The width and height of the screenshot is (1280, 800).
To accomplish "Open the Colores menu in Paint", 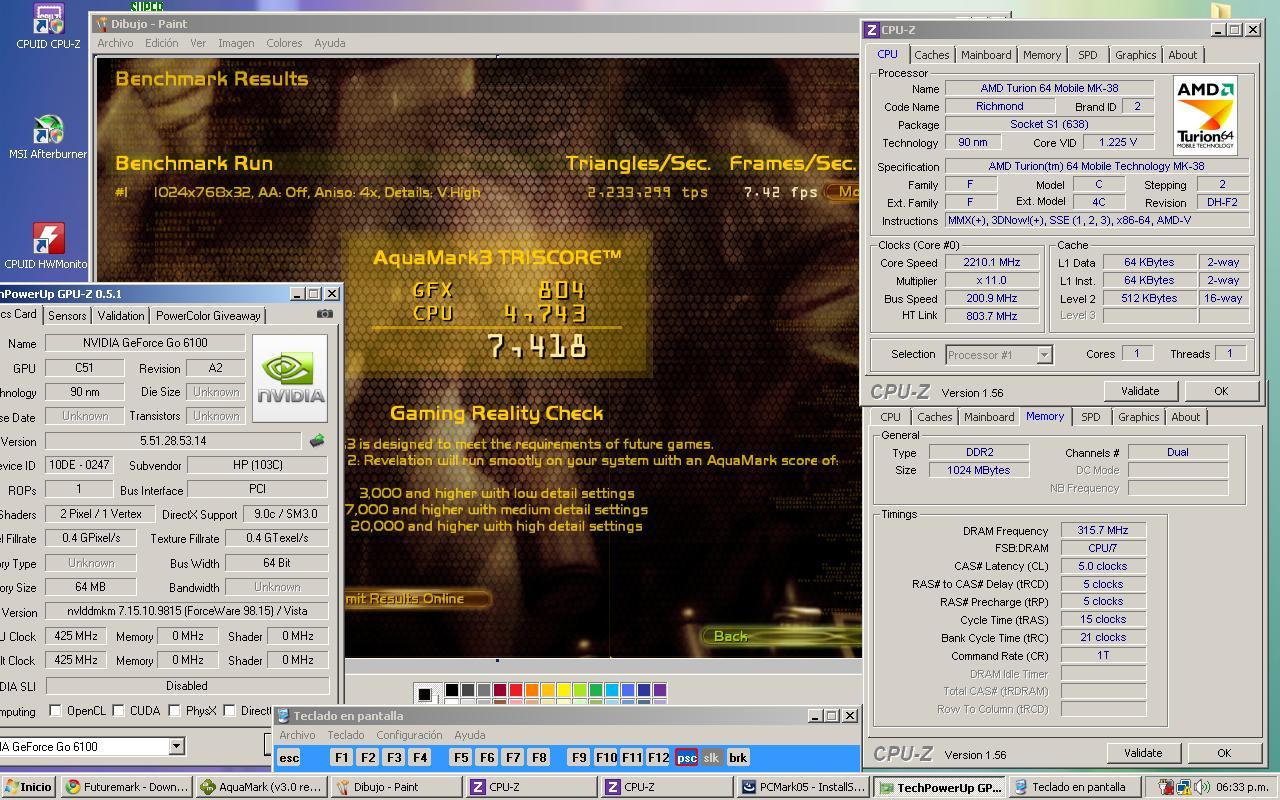I will tap(284, 43).
